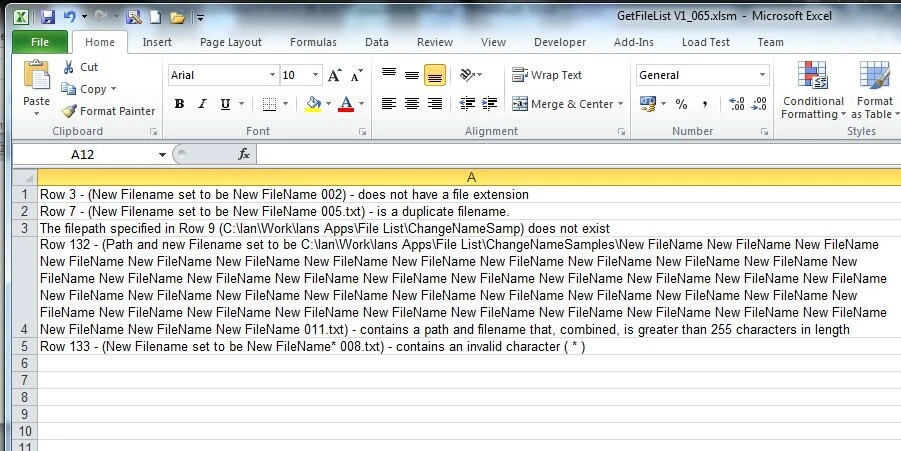901x451 pixels.
Task: Click inside the formula bar
Action: click(x=579, y=154)
